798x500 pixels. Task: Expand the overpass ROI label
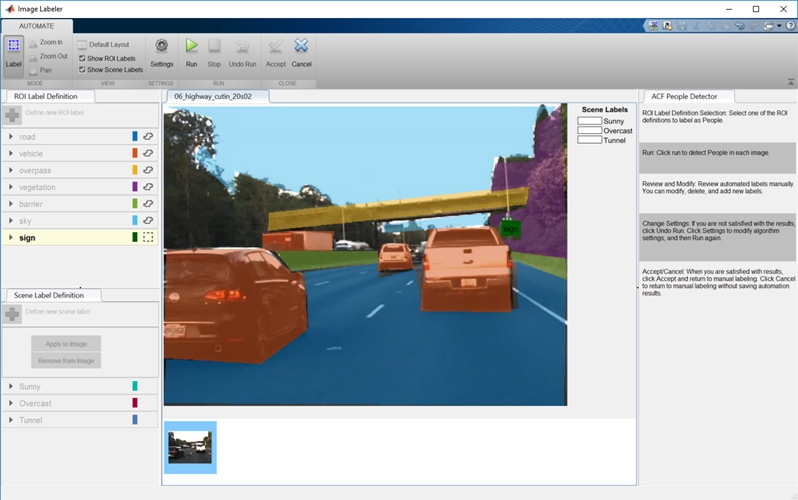10,170
